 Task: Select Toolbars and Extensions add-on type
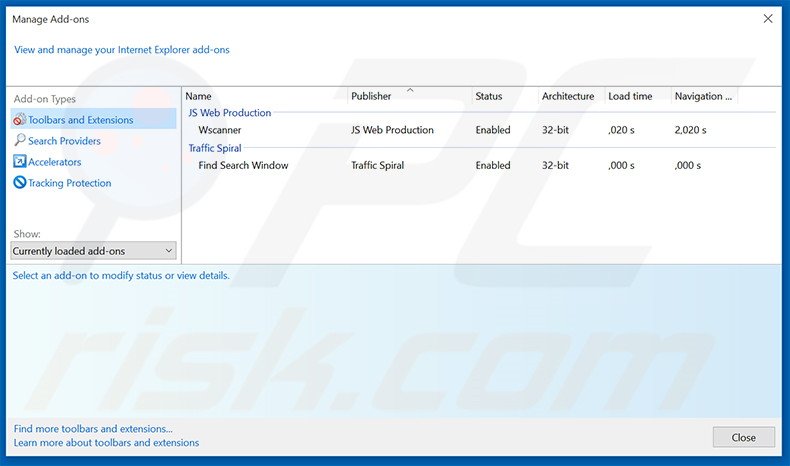click(93, 119)
